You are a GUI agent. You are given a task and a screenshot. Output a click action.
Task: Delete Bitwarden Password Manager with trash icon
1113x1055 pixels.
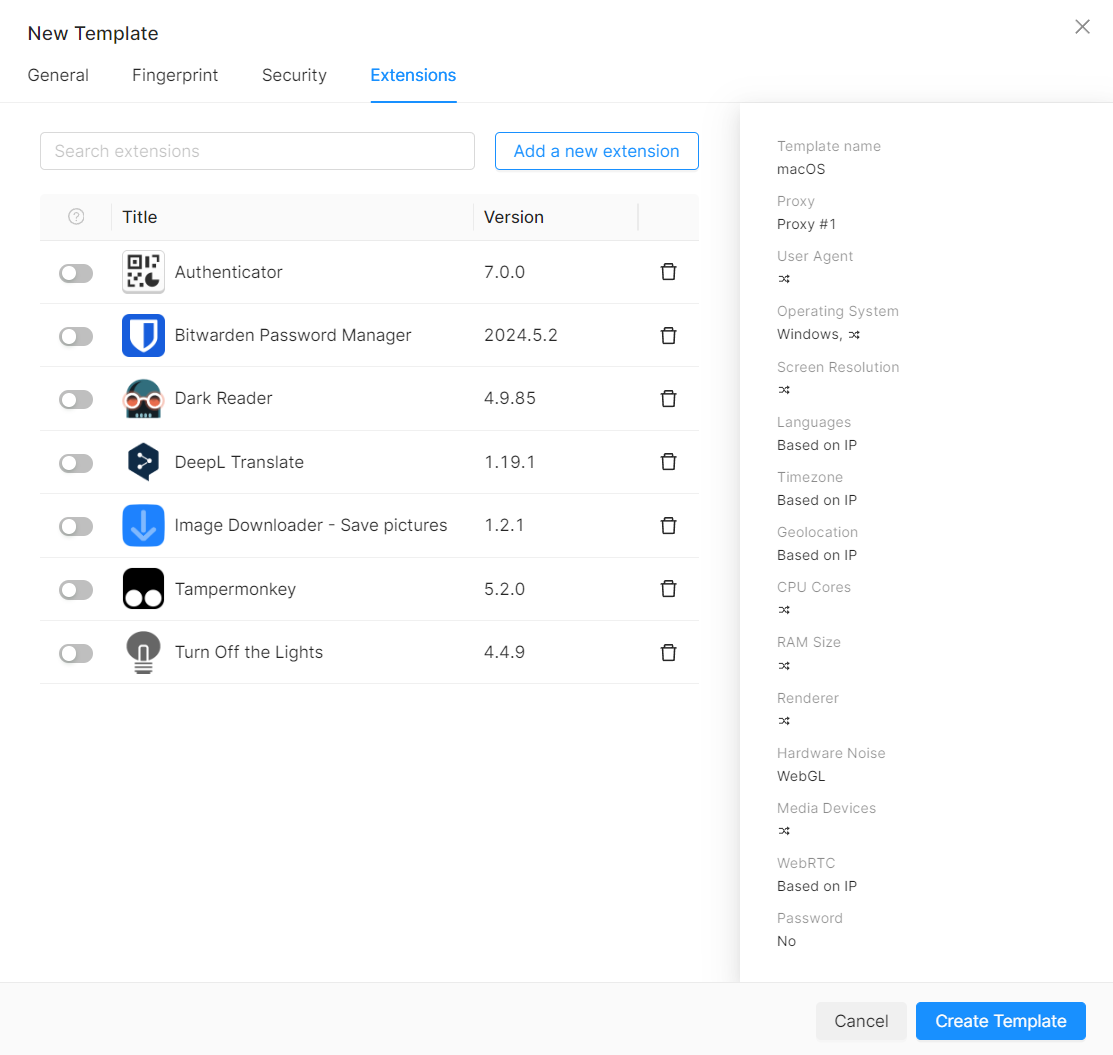click(x=668, y=335)
